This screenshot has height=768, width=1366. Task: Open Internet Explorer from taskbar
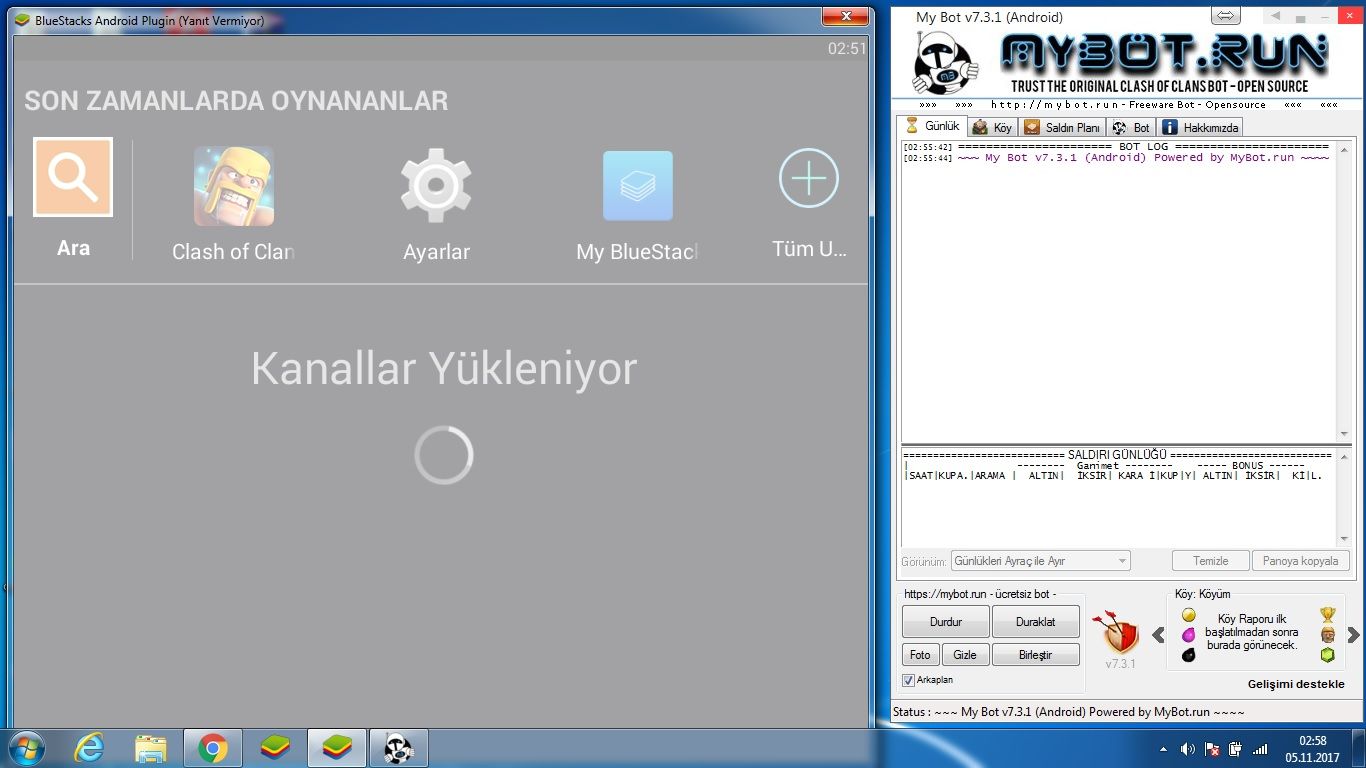pos(89,748)
